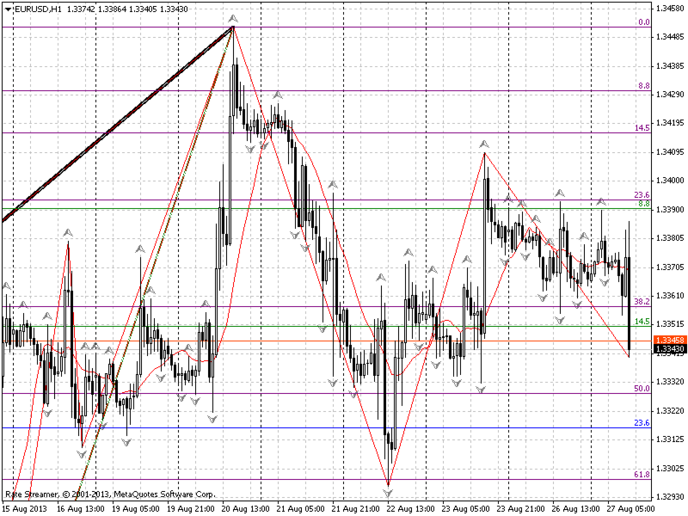Click price scale value 1.34580
688x516 pixels.
(x=670, y=8)
